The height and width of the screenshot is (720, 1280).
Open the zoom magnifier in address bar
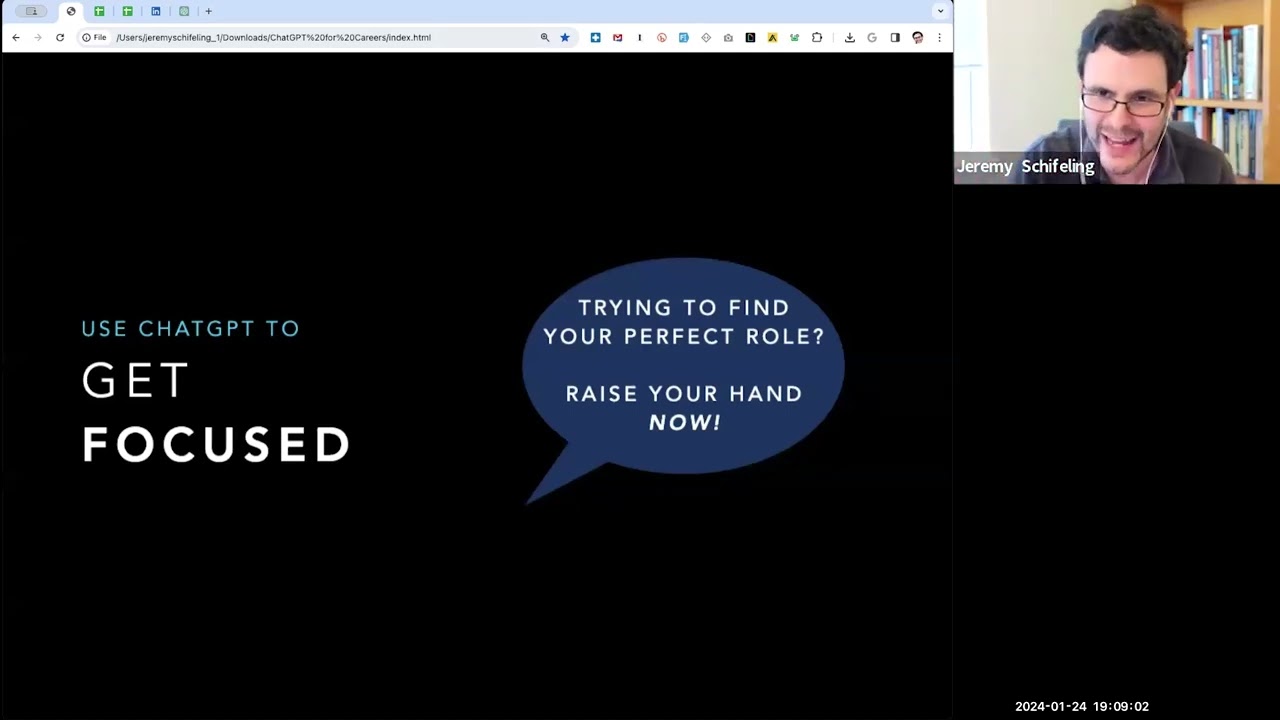(545, 37)
